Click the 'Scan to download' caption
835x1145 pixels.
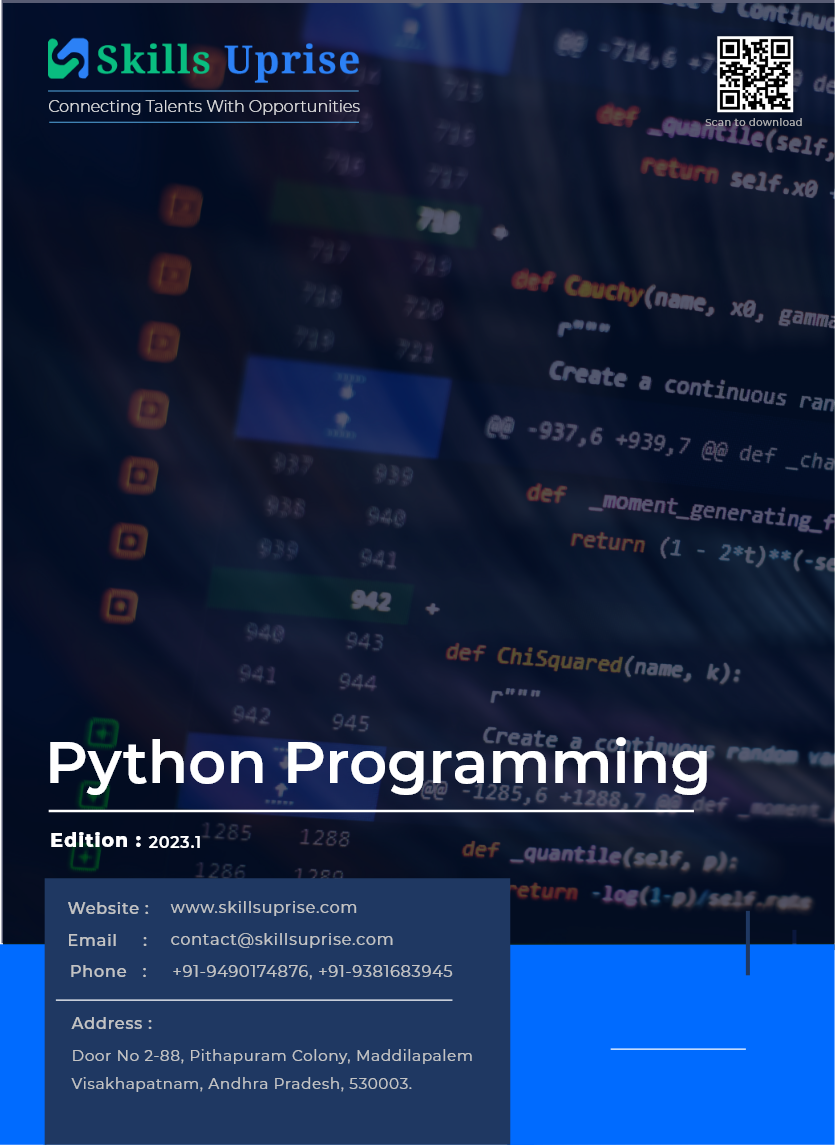point(753,122)
